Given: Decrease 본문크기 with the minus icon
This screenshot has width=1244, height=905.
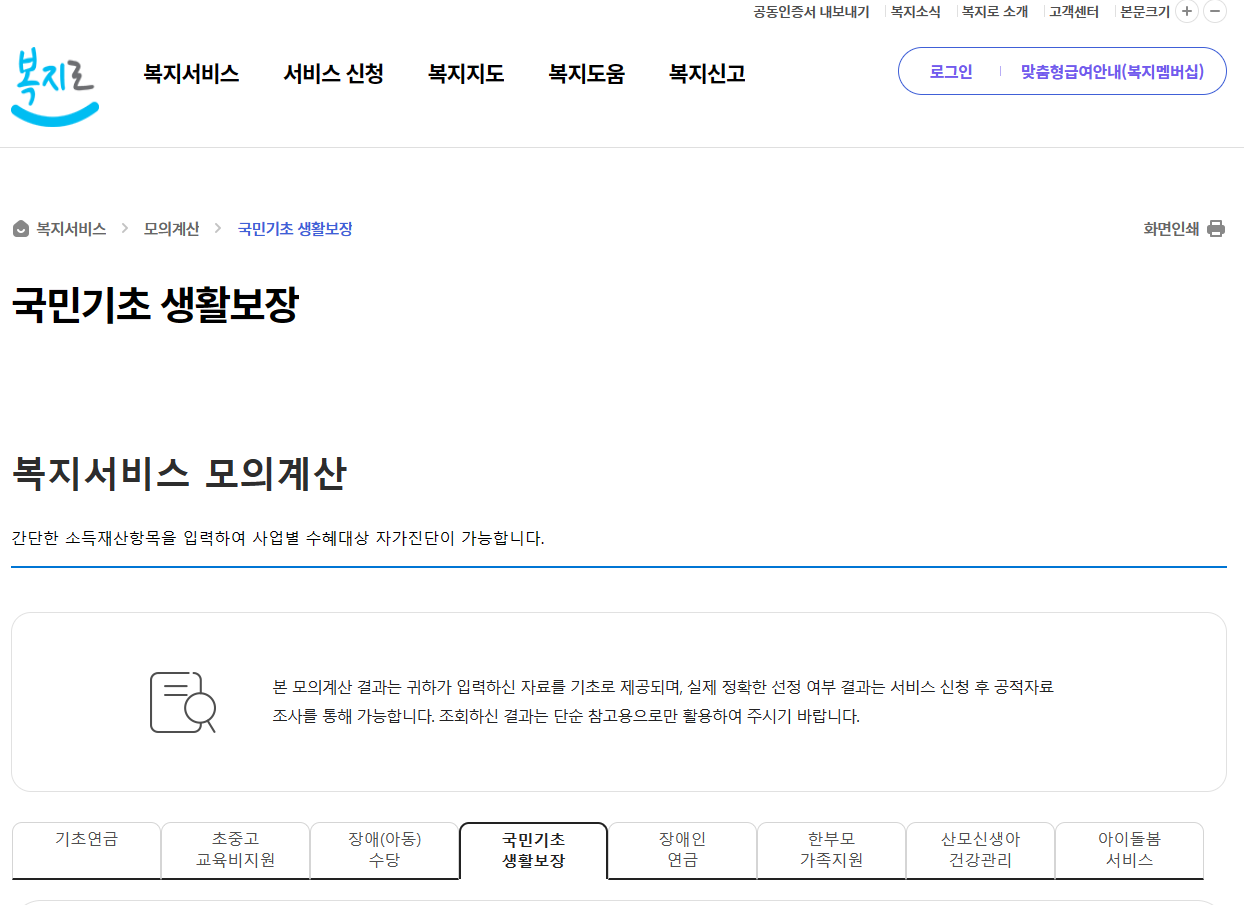Looking at the screenshot, I should 1215,11.
